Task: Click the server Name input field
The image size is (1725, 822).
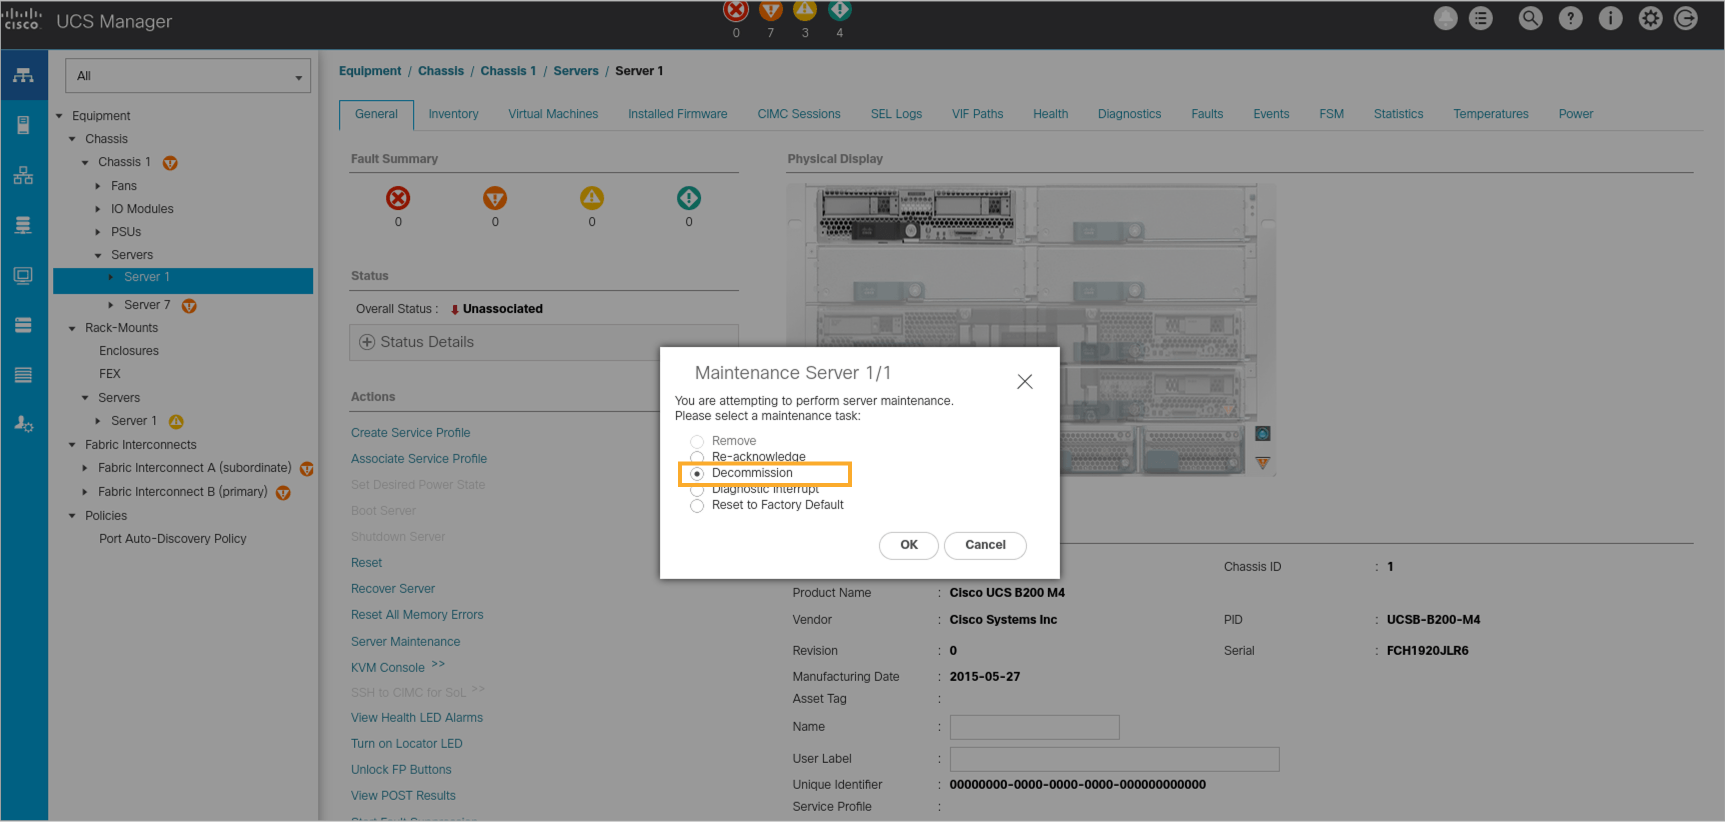Action: coord(1034,727)
